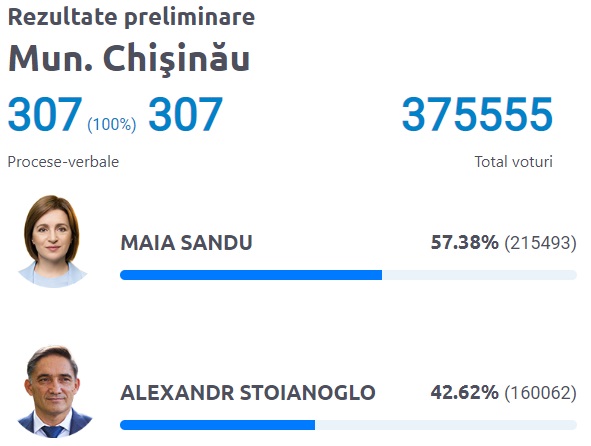Click the Rezultate preliminare title
591x446 pixels.
(131, 17)
